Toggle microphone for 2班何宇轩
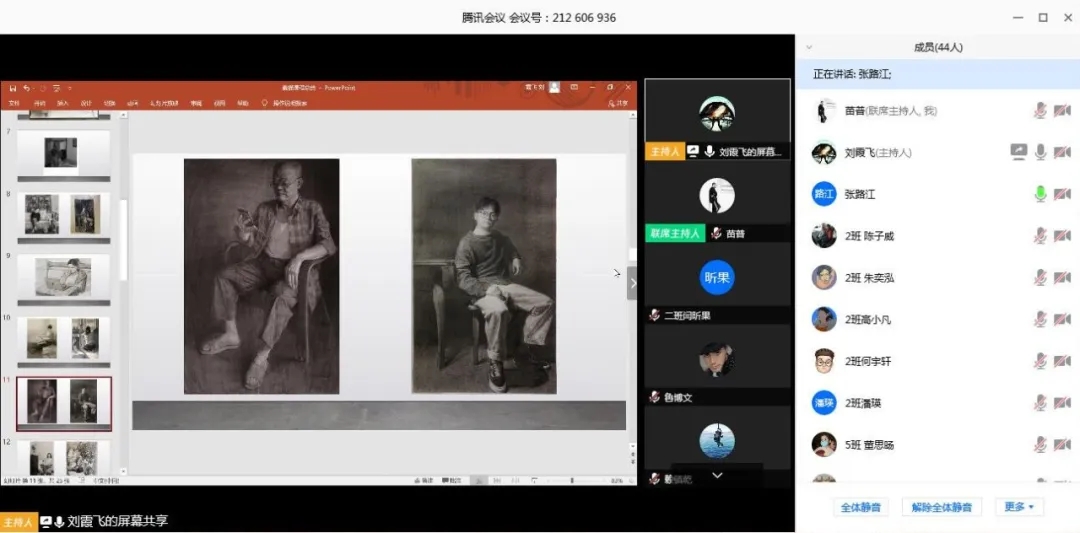This screenshot has width=1080, height=533. (x=1040, y=361)
